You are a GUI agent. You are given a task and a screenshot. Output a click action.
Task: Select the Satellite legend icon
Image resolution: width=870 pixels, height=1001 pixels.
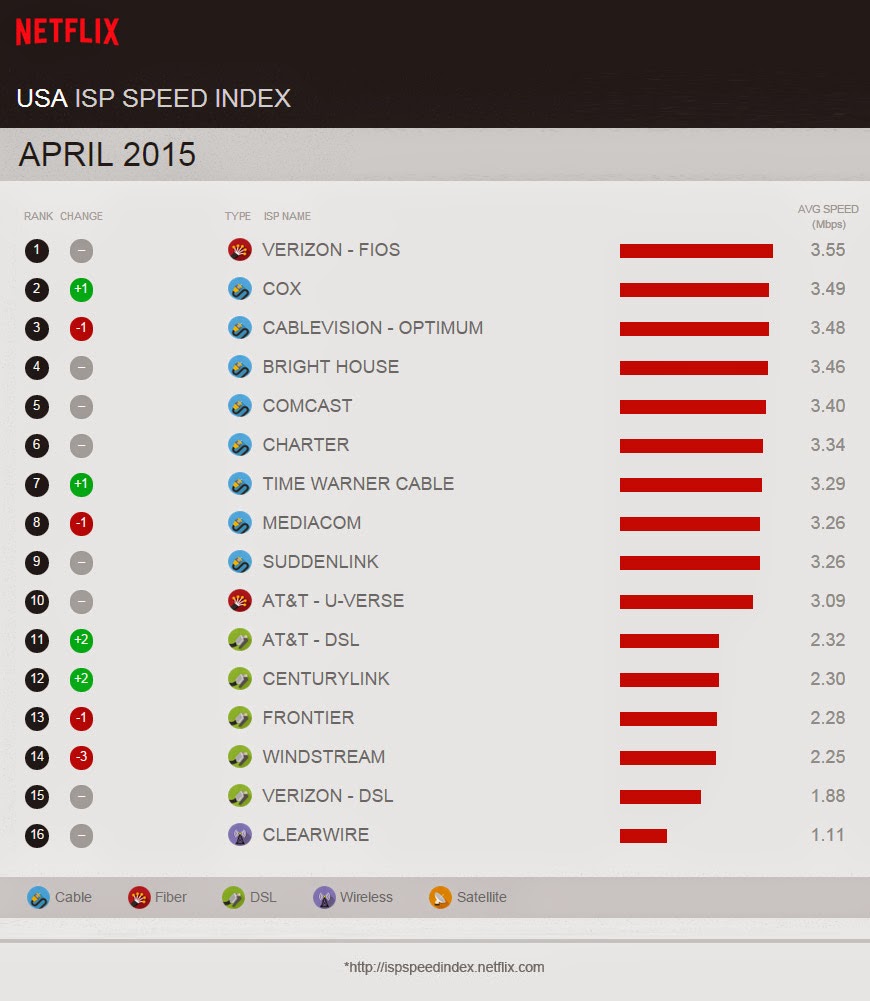click(x=440, y=897)
